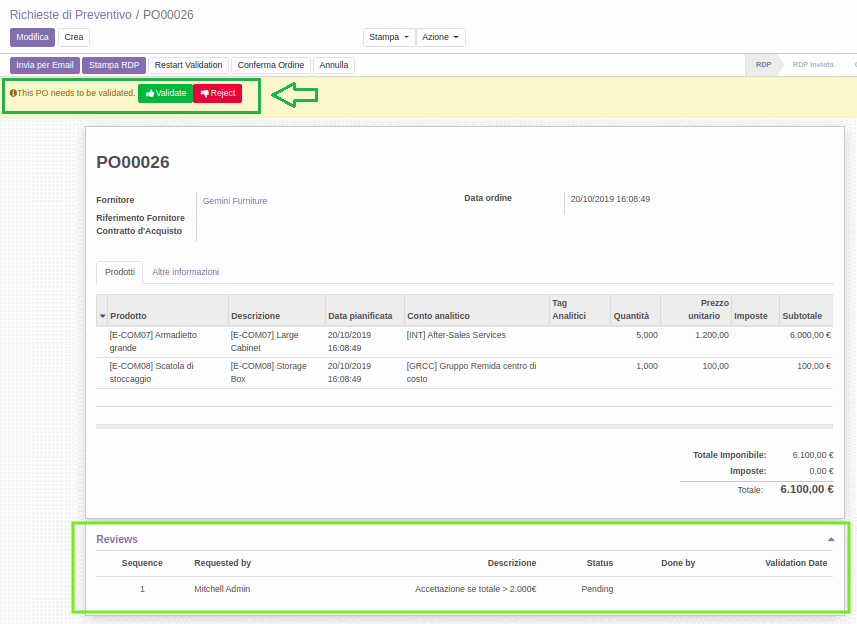Screen dimensions: 857x624
Task: Click the thumbs-up icon on Validate button
Action: [x=152, y=92]
